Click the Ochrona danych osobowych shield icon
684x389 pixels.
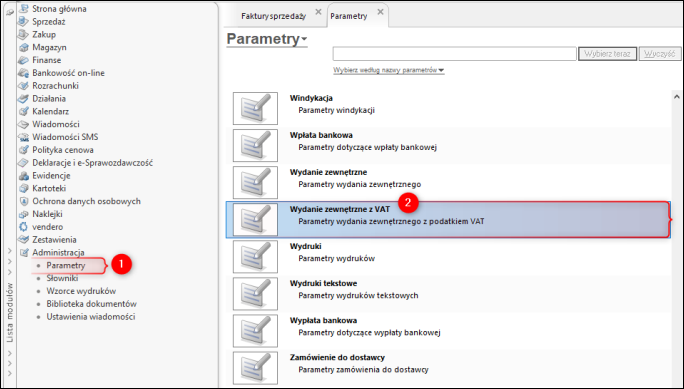click(23, 201)
